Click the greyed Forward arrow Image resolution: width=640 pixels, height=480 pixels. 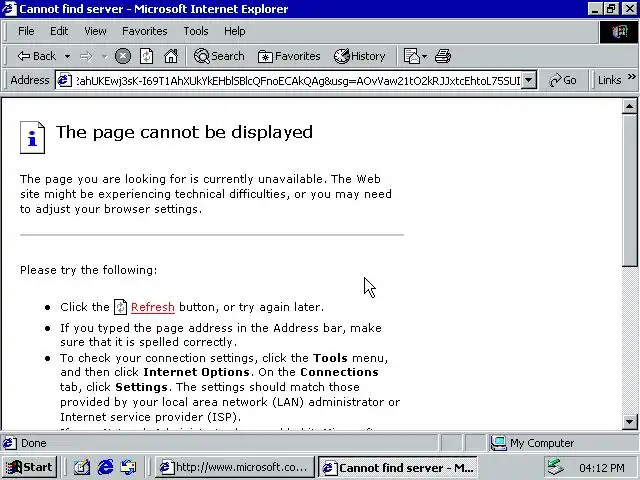pyautogui.click(x=86, y=56)
